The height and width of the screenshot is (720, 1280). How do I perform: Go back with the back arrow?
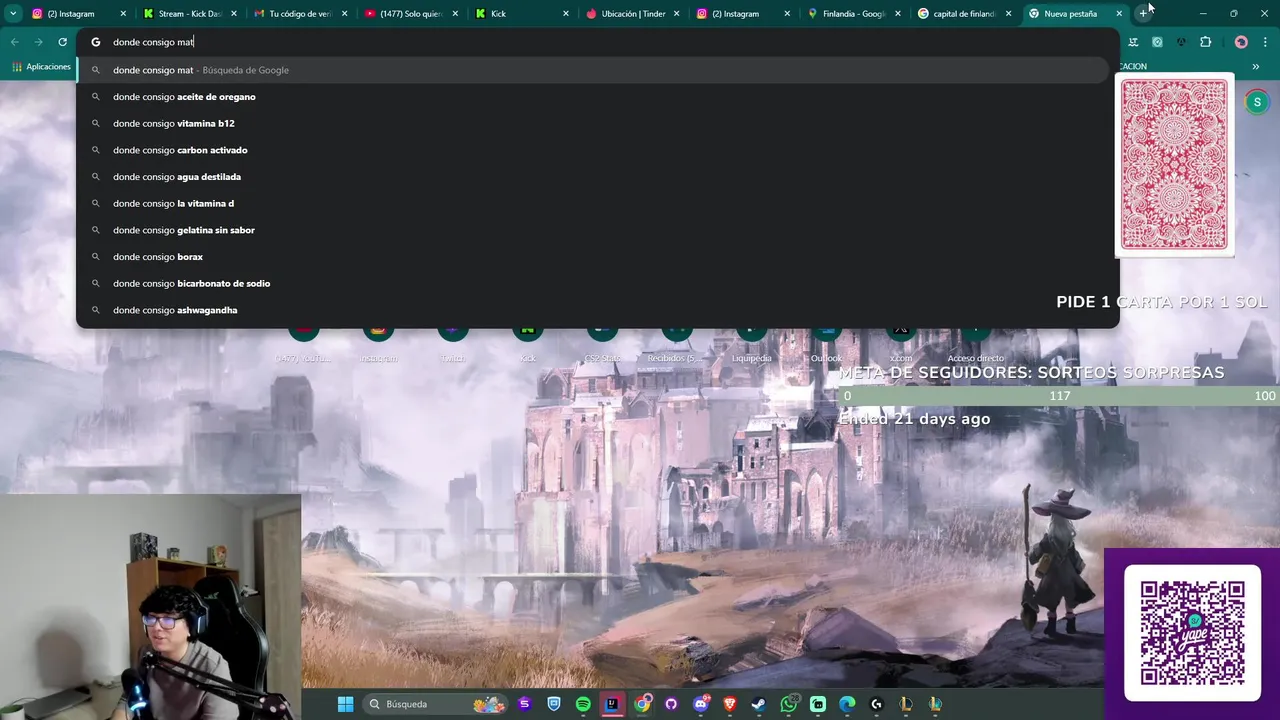click(14, 42)
